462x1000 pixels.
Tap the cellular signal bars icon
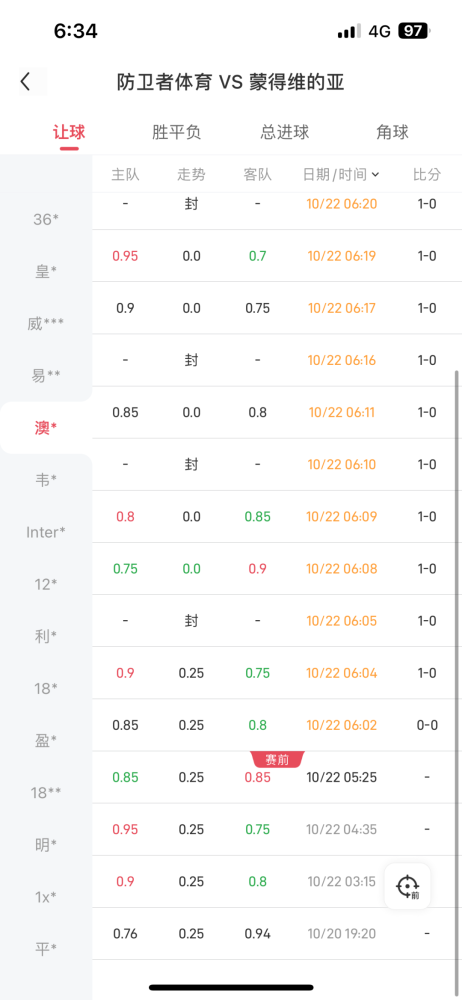[x=349, y=31]
